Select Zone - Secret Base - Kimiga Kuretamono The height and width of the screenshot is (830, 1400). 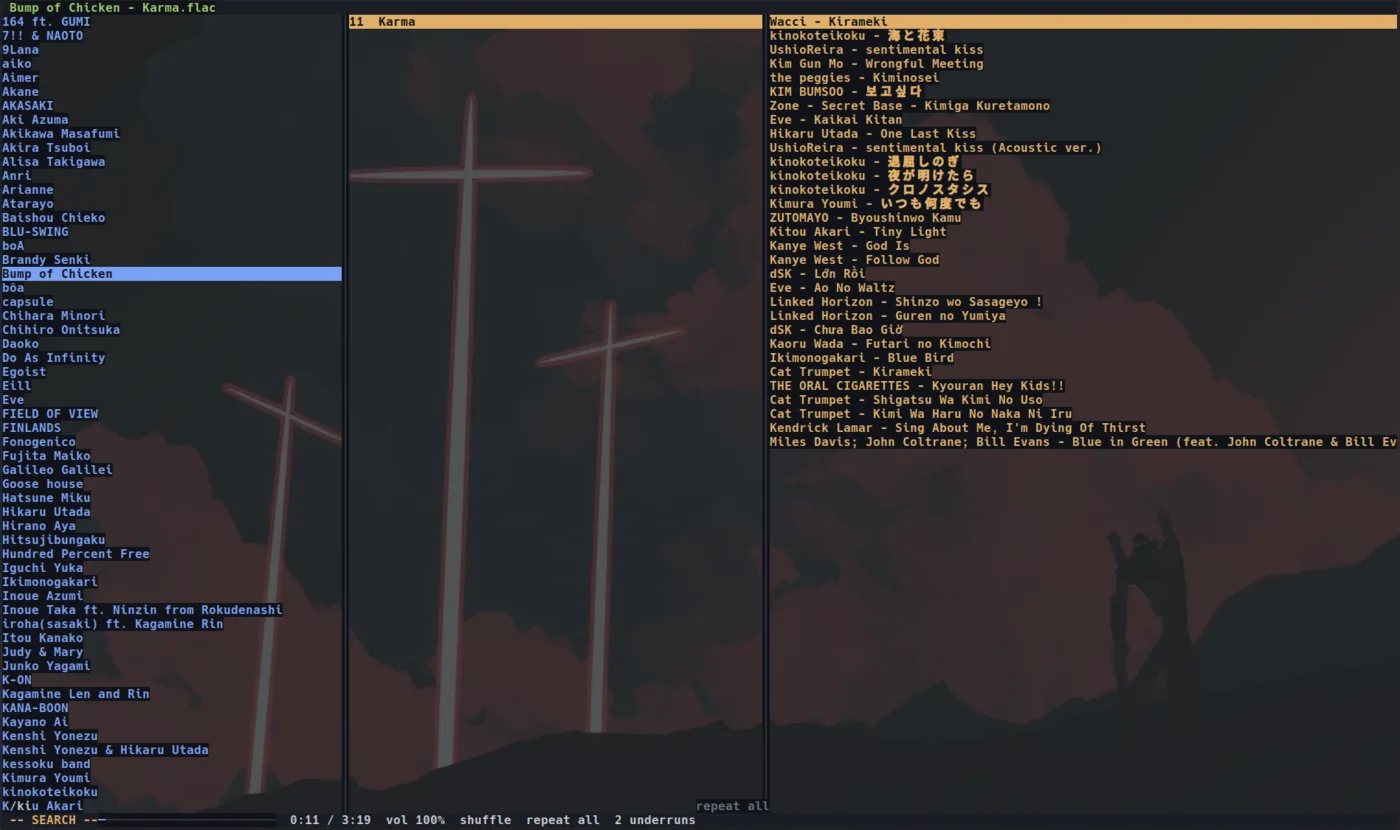(910, 105)
